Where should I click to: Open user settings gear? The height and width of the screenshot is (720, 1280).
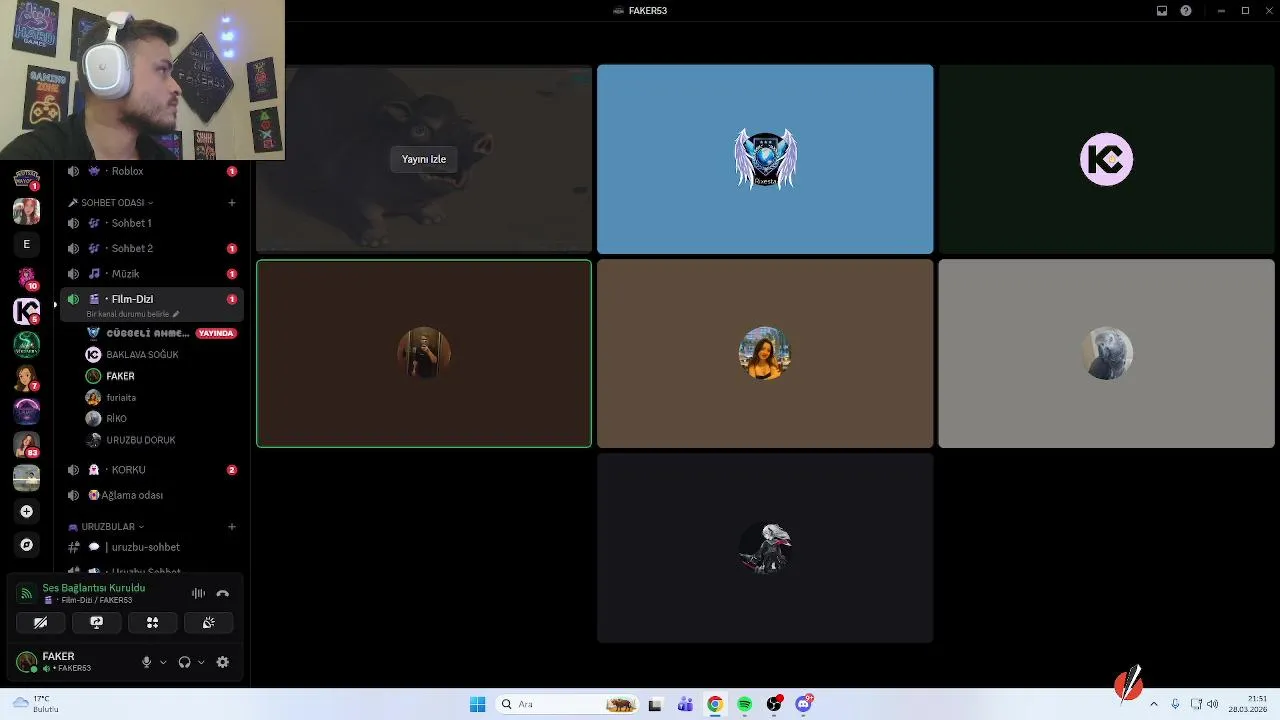click(222, 662)
